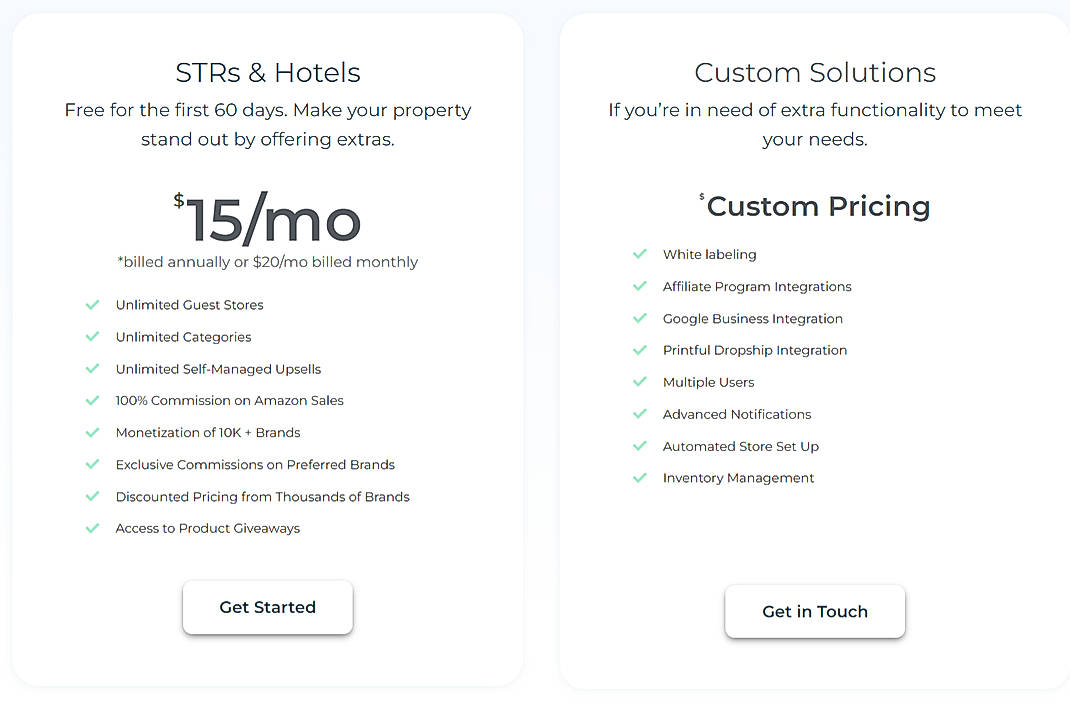Select the check next to Advanced Notifications

coord(640,415)
